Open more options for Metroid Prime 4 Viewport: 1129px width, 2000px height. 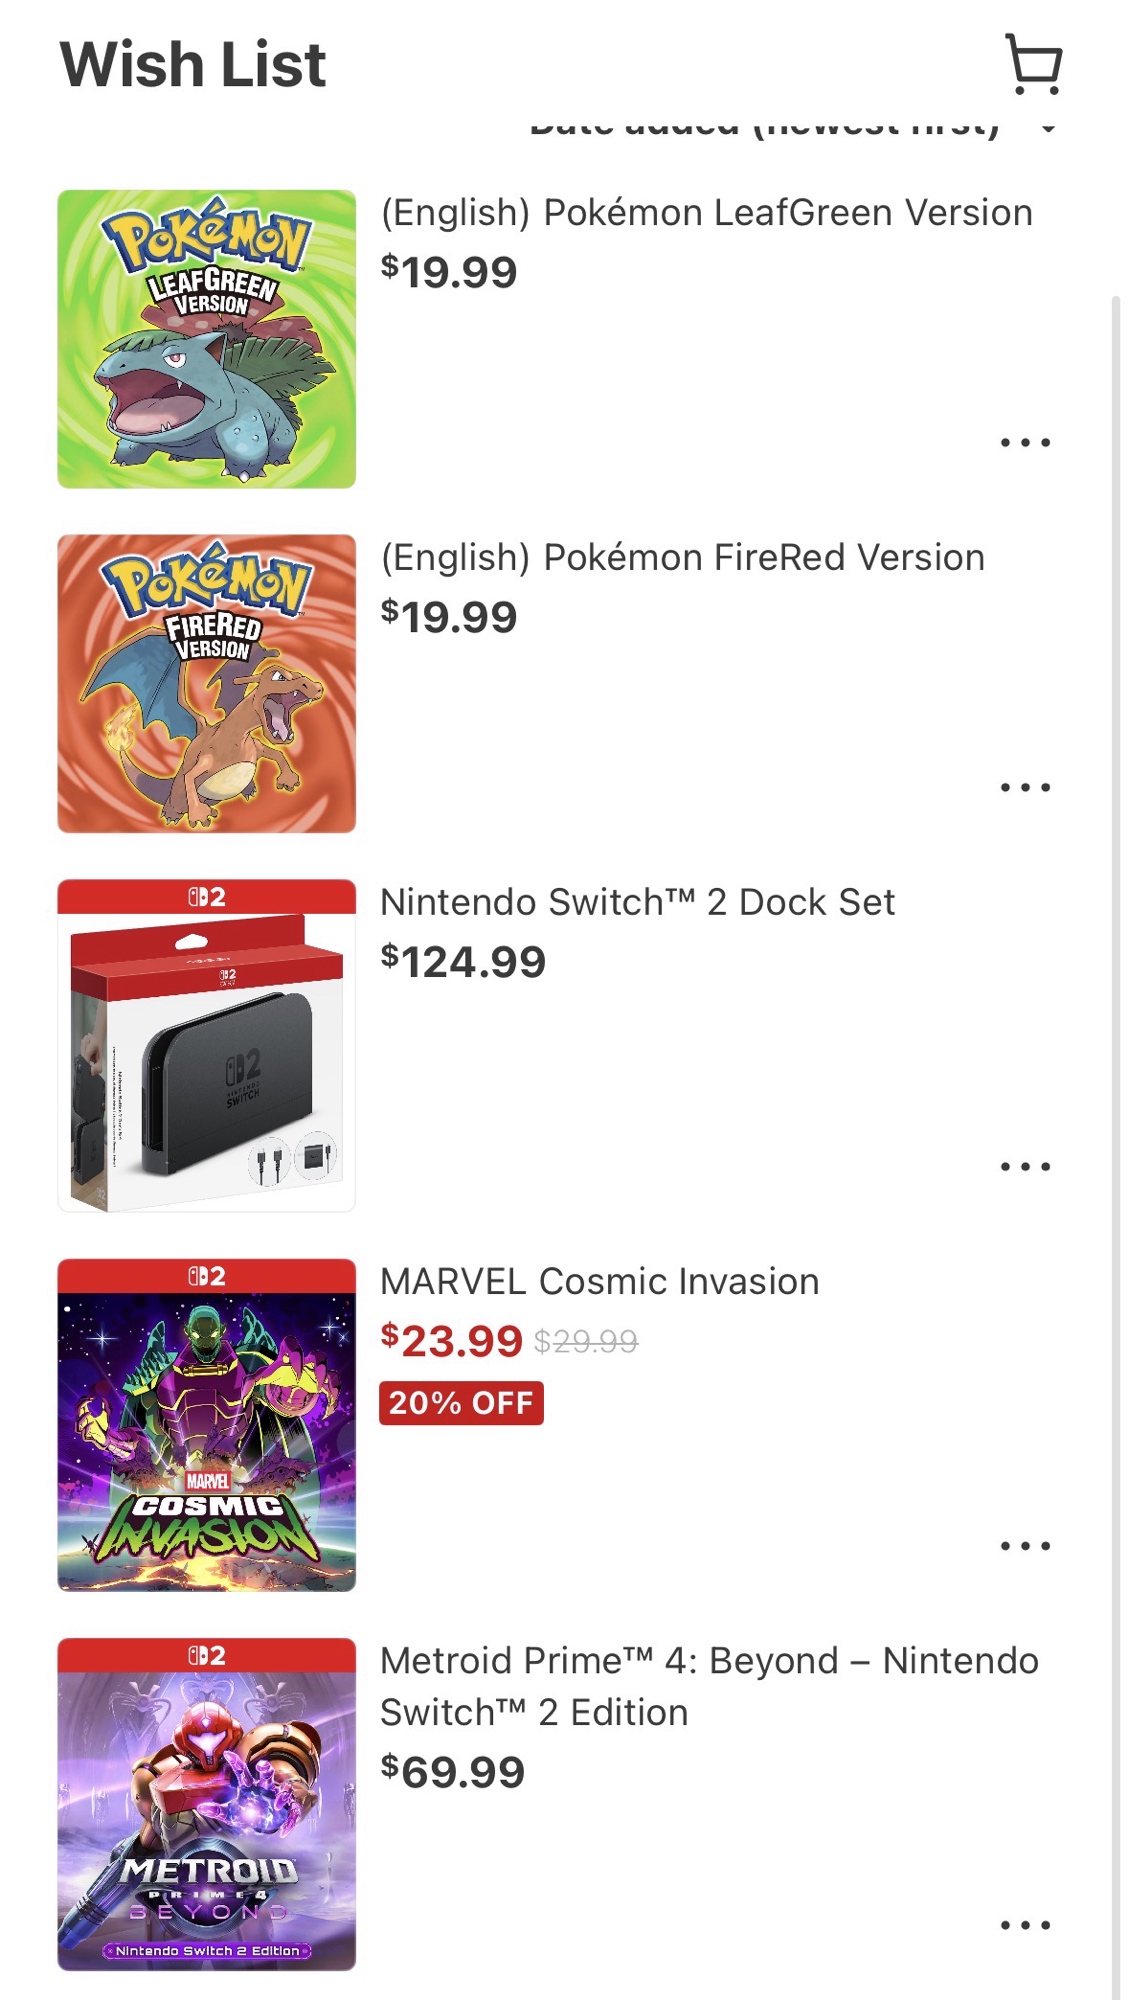pos(1025,1924)
